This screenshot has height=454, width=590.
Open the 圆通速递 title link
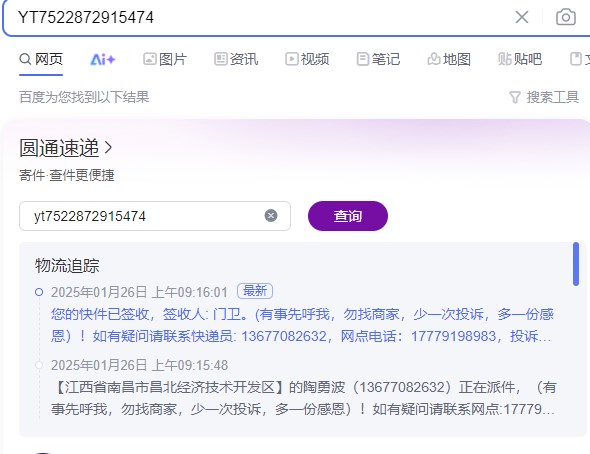(59, 147)
